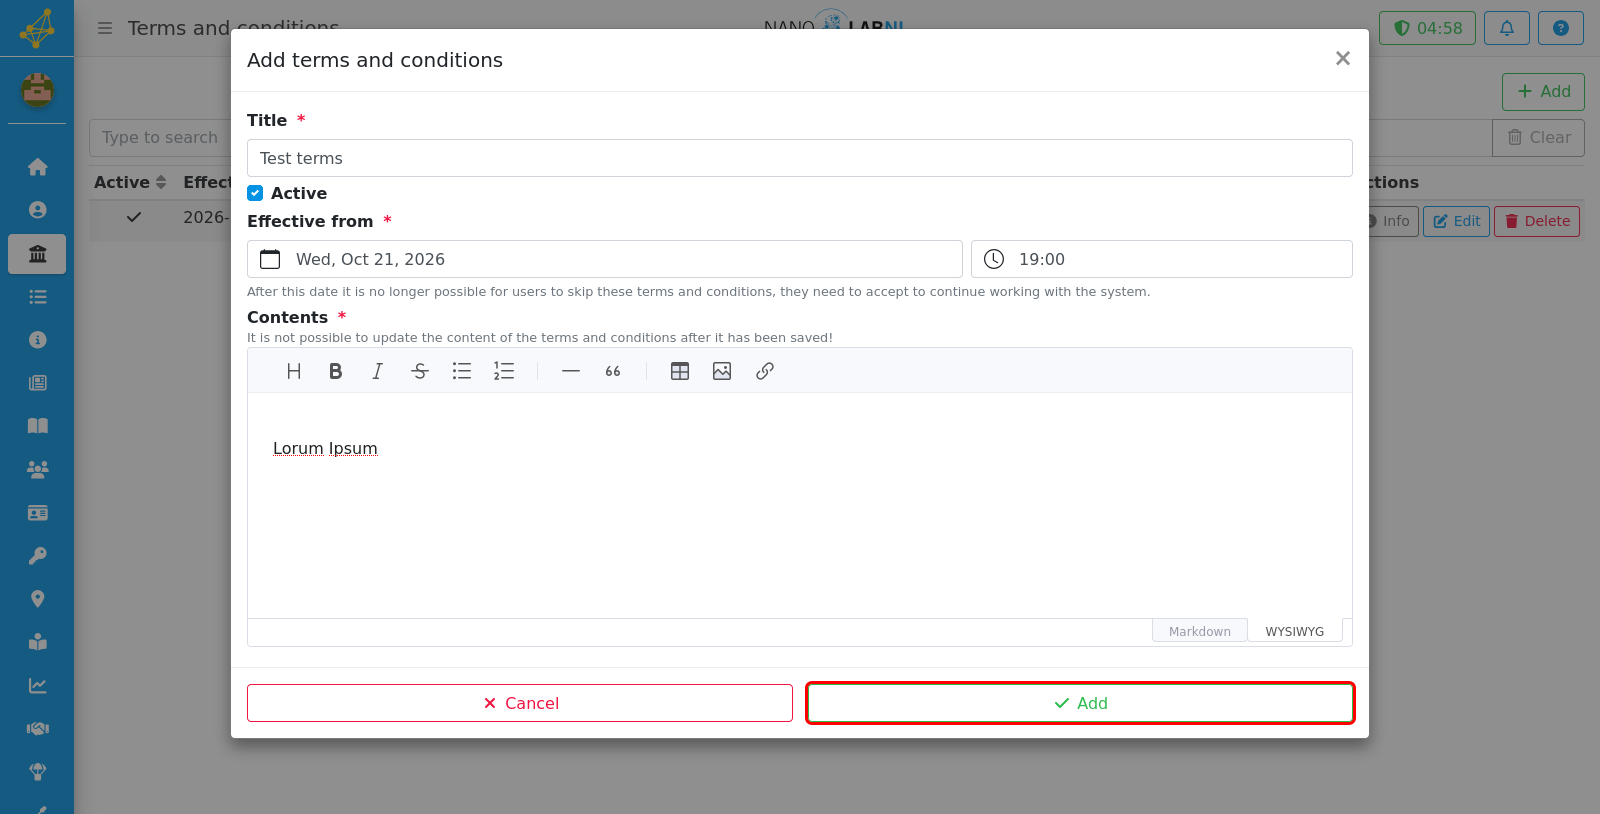Viewport: 1600px width, 814px height.
Task: Open the user avatar in sidebar
Action: [x=37, y=90]
